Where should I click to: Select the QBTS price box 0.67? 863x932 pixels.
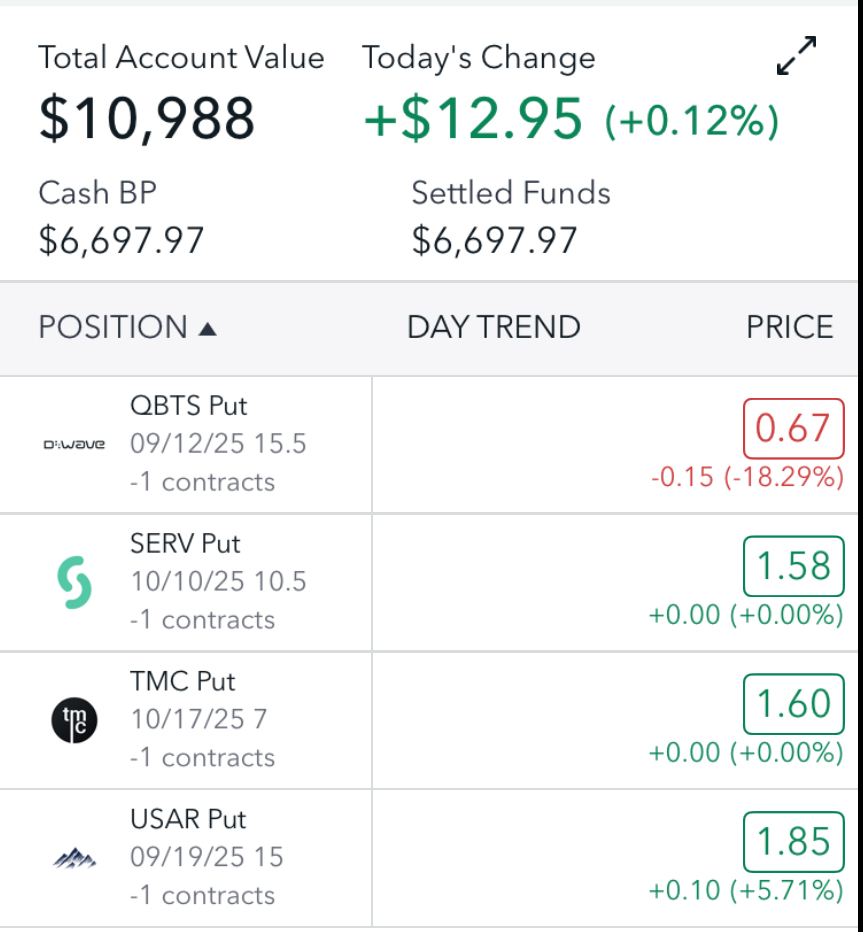pos(793,428)
